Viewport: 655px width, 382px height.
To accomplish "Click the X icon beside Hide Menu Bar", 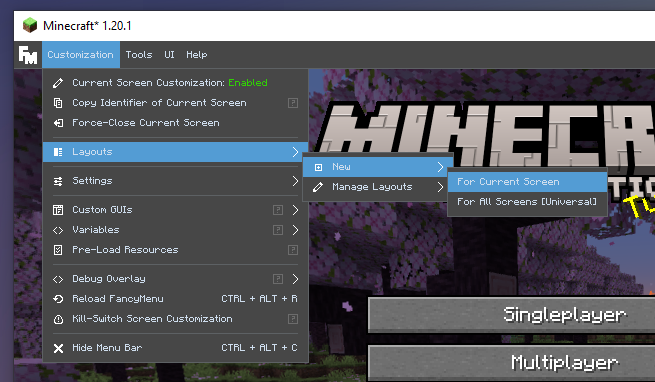I will (x=58, y=348).
